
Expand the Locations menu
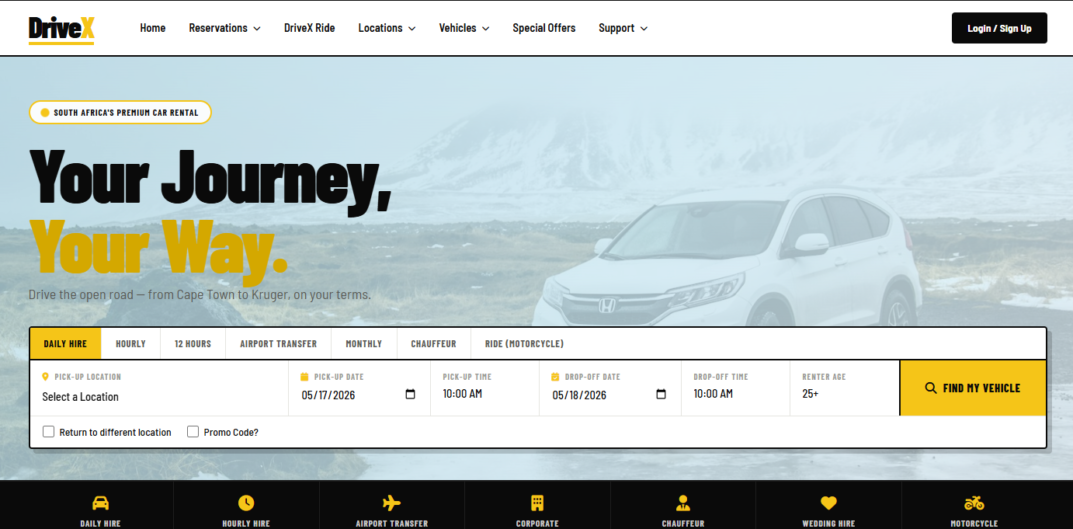pos(387,28)
